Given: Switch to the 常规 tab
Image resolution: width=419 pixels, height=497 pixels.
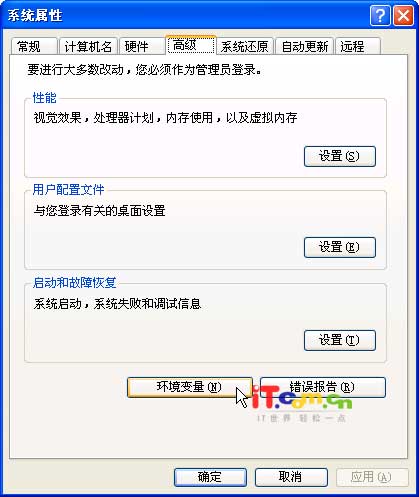Looking at the screenshot, I should coord(33,46).
